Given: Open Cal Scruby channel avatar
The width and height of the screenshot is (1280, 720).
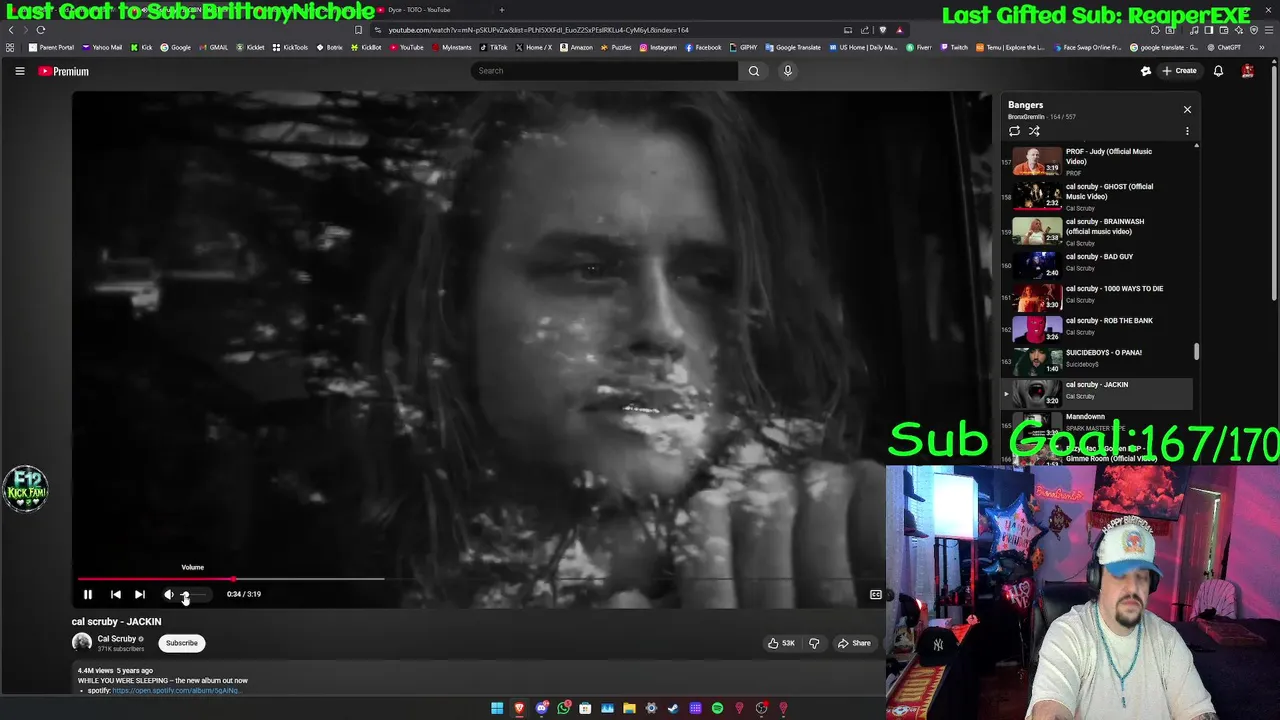Looking at the screenshot, I should [82, 643].
